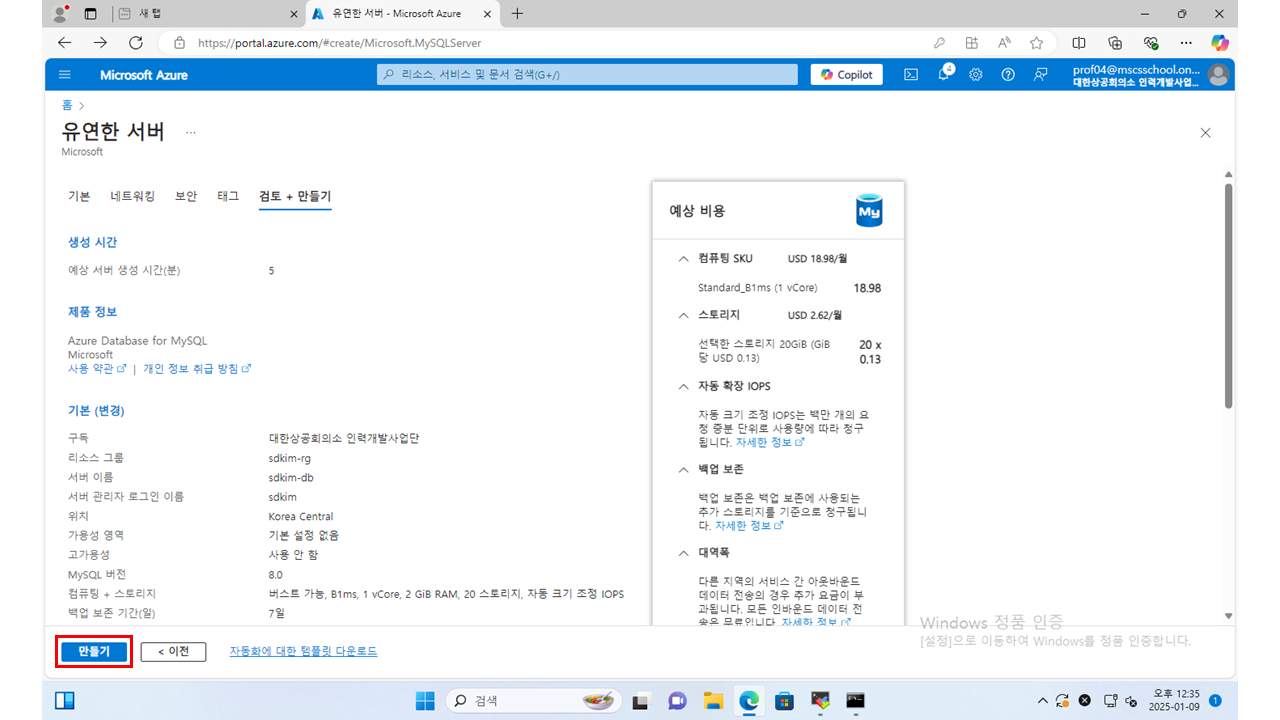Image resolution: width=1280 pixels, height=720 pixels.
Task: Reload the Azure portal page
Action: 136,43
